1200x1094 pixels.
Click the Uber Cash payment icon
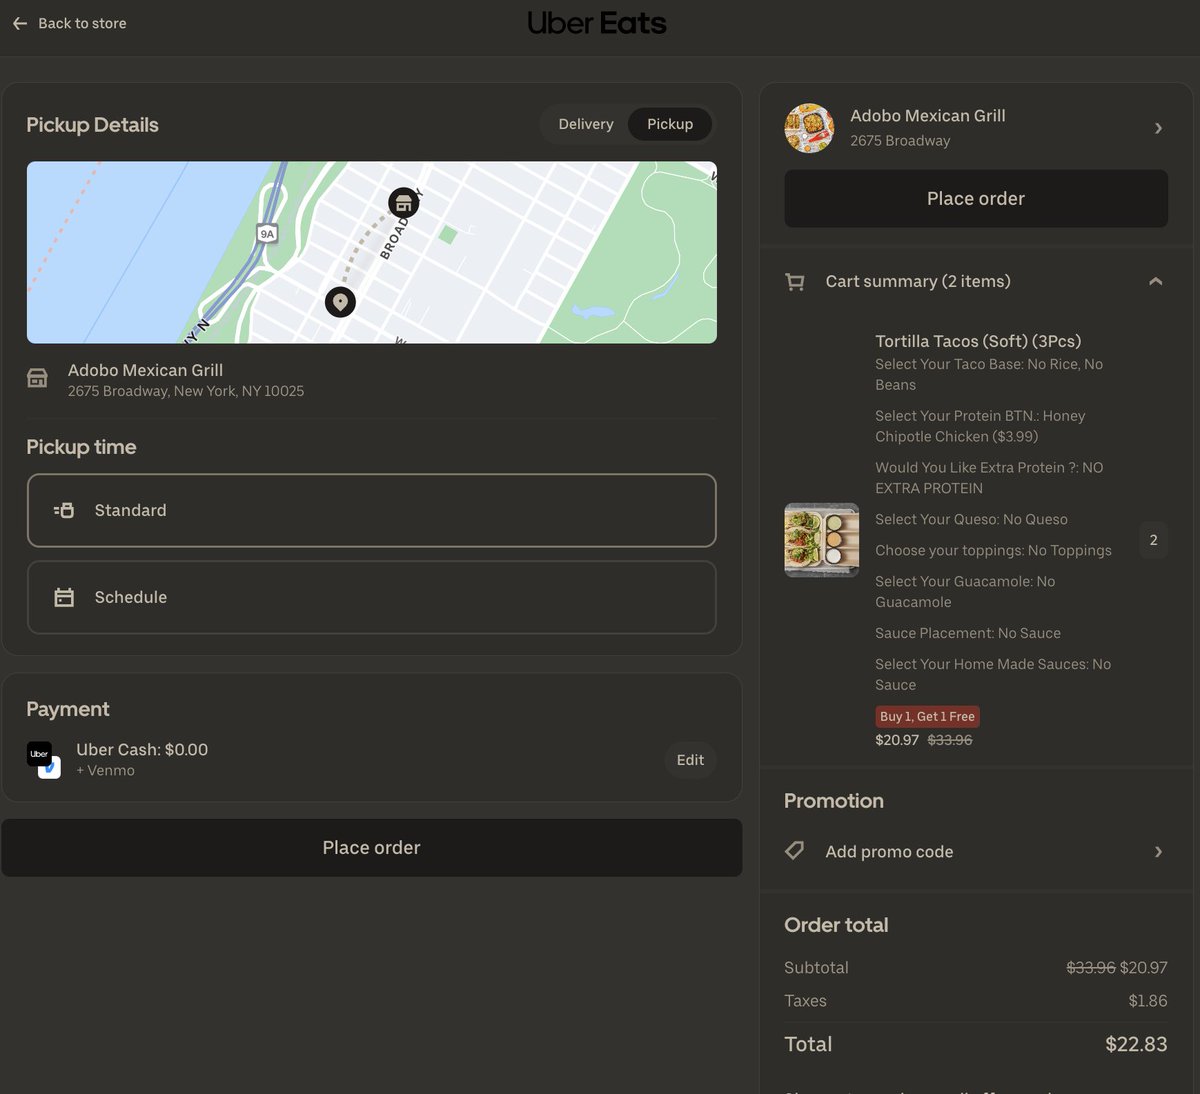43,759
